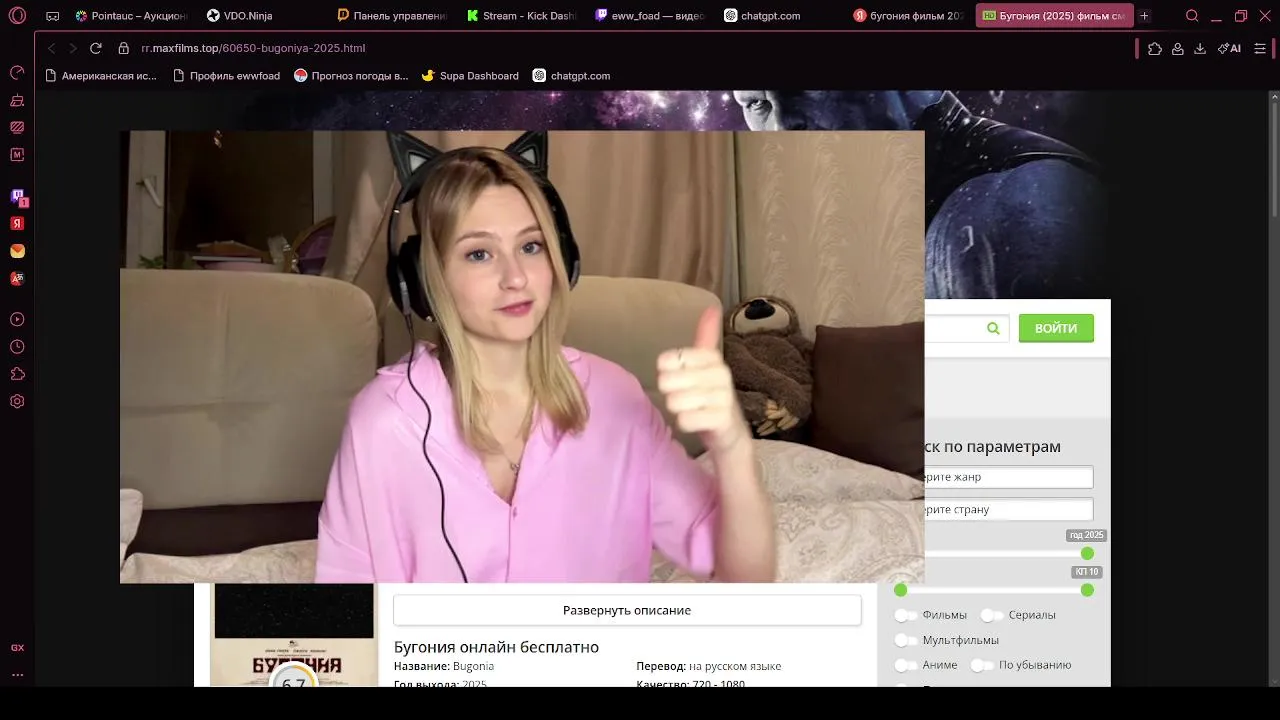Screen dimensions: 1280x720
Task: Open Supa Dashboard bookmark
Action: (470, 76)
